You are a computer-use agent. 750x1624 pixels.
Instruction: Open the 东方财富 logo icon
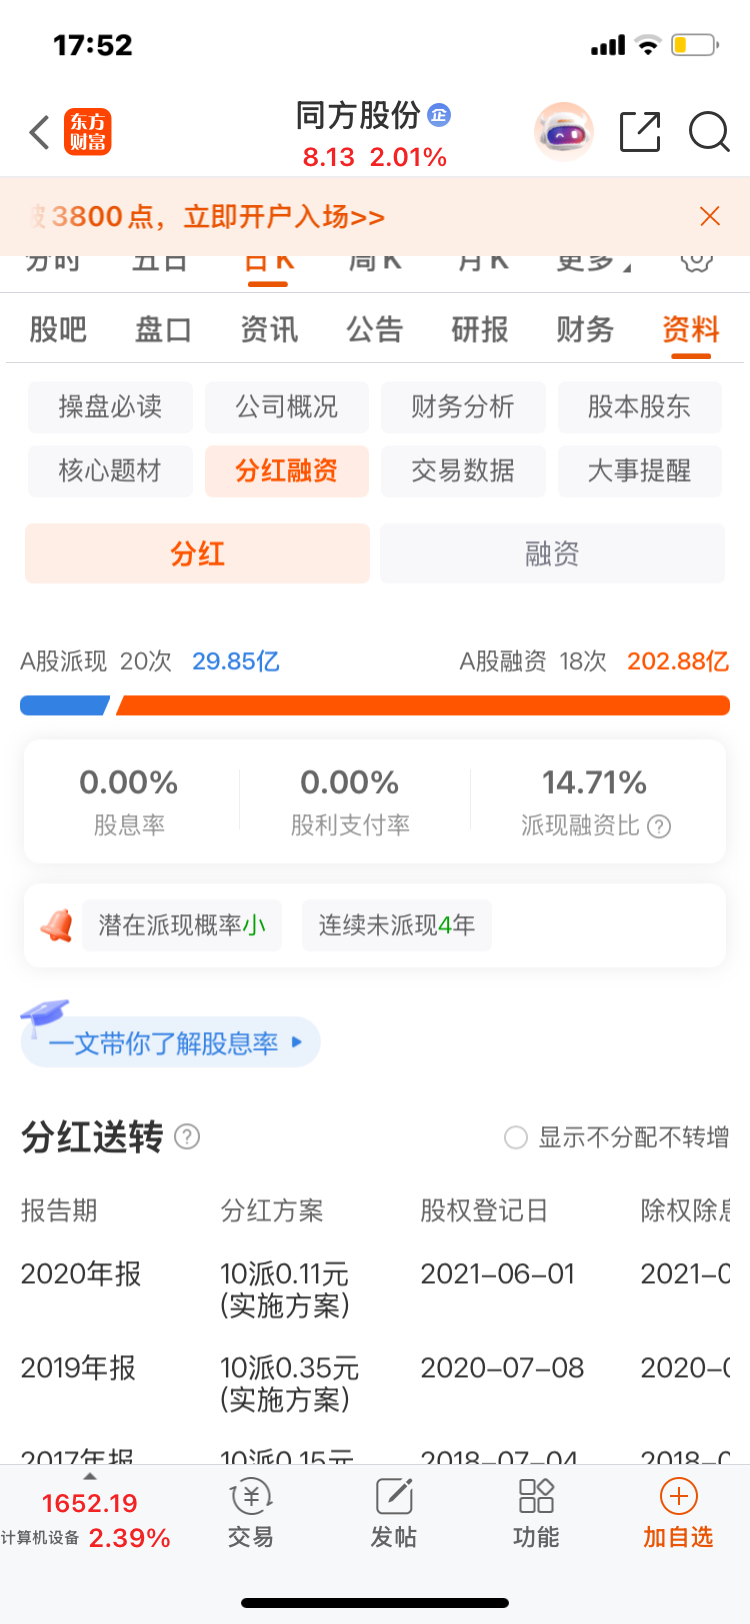tap(88, 132)
